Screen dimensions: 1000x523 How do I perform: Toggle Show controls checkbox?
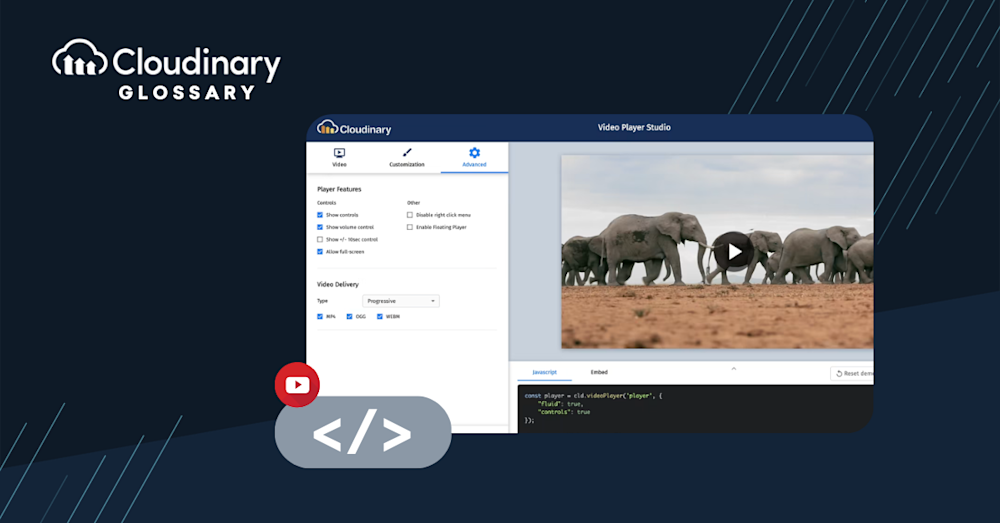pyautogui.click(x=320, y=215)
